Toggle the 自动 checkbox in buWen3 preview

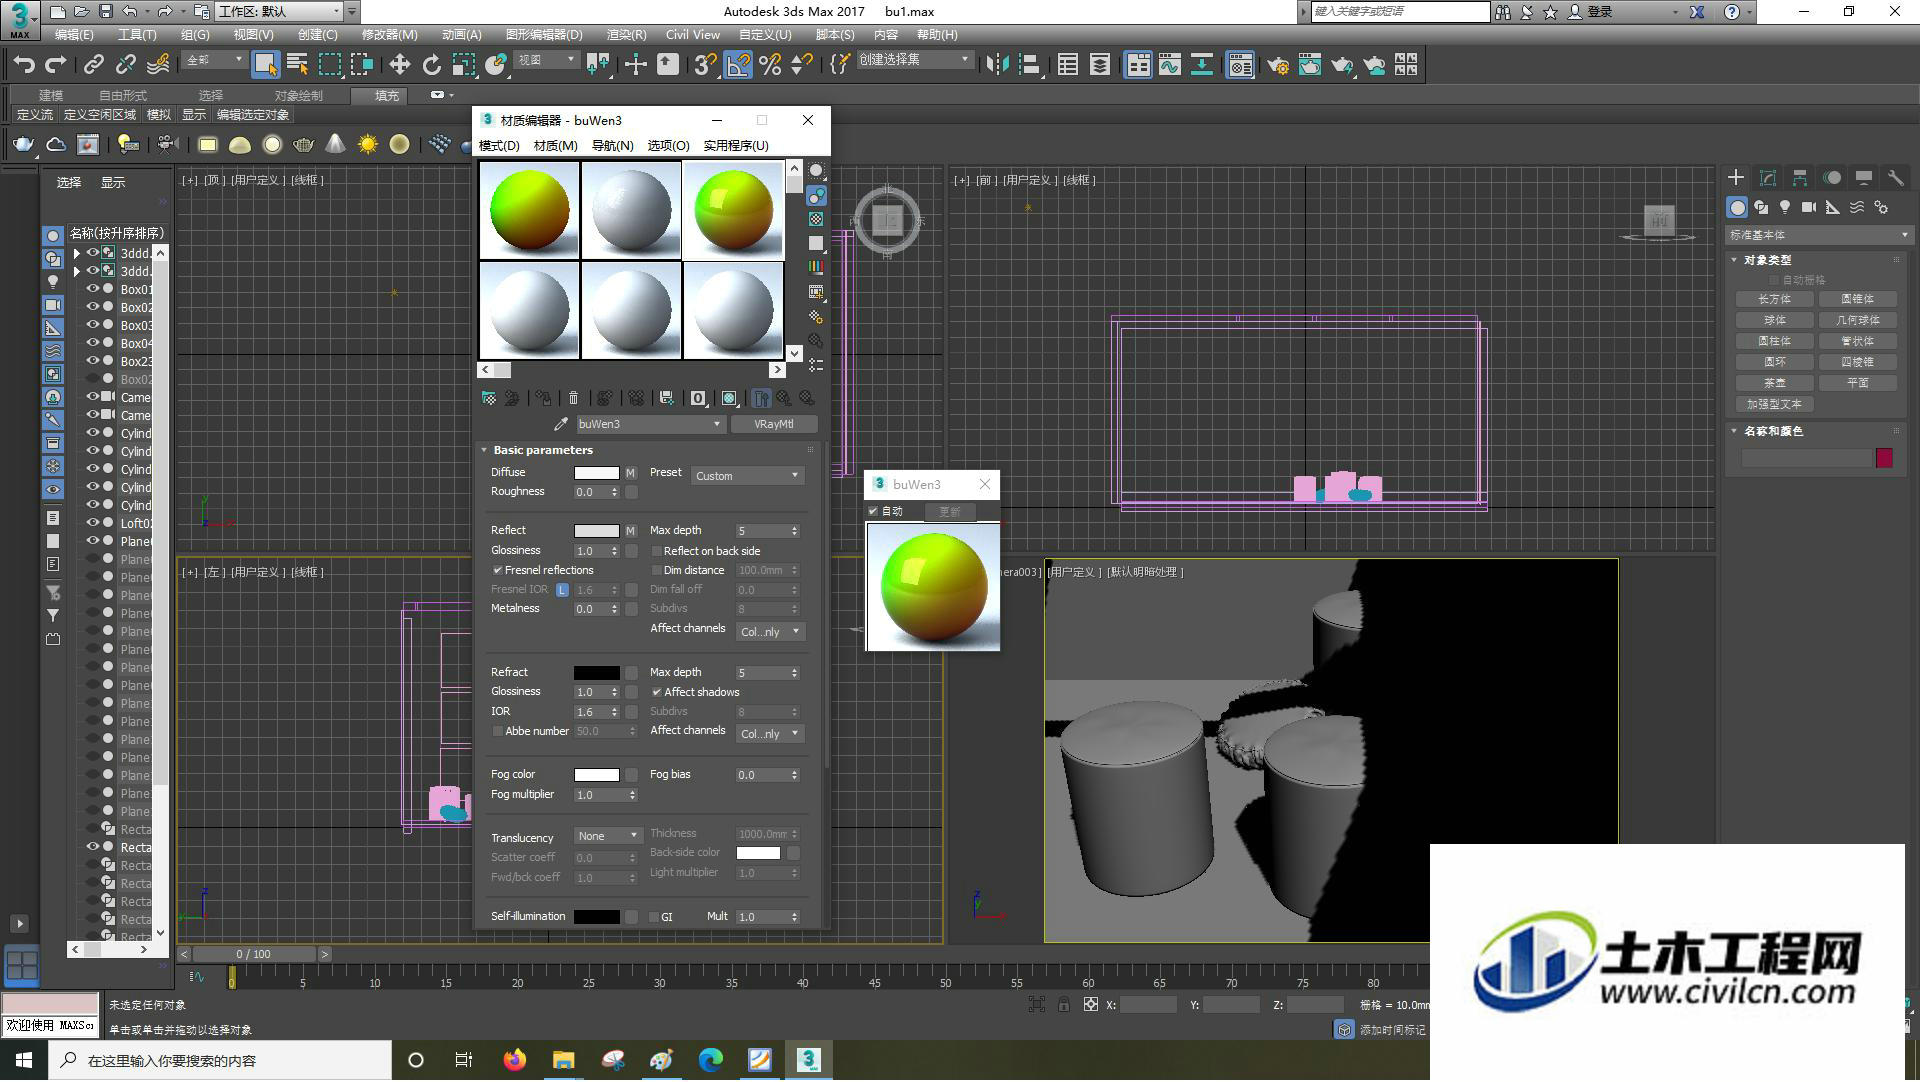(873, 511)
